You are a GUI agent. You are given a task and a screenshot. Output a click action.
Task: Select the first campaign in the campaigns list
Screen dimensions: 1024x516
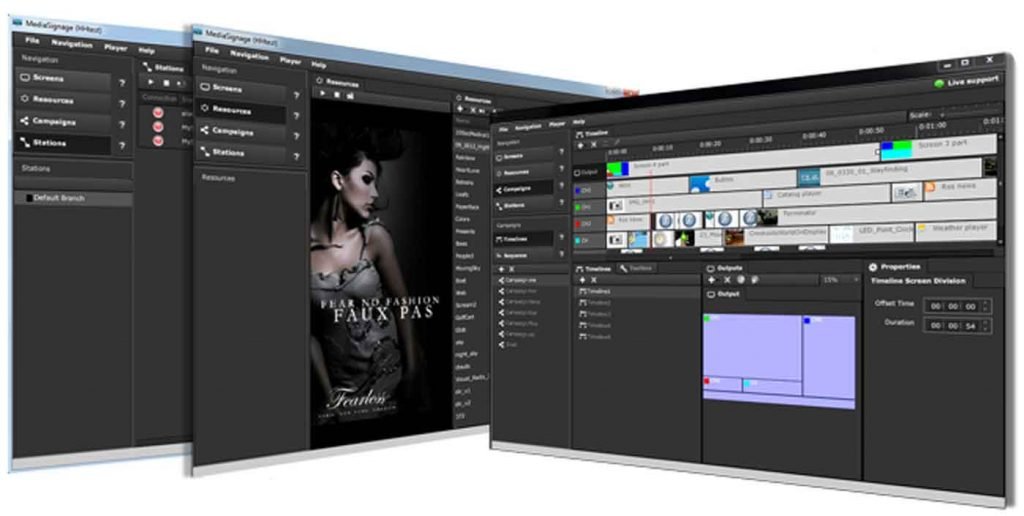[x=532, y=280]
